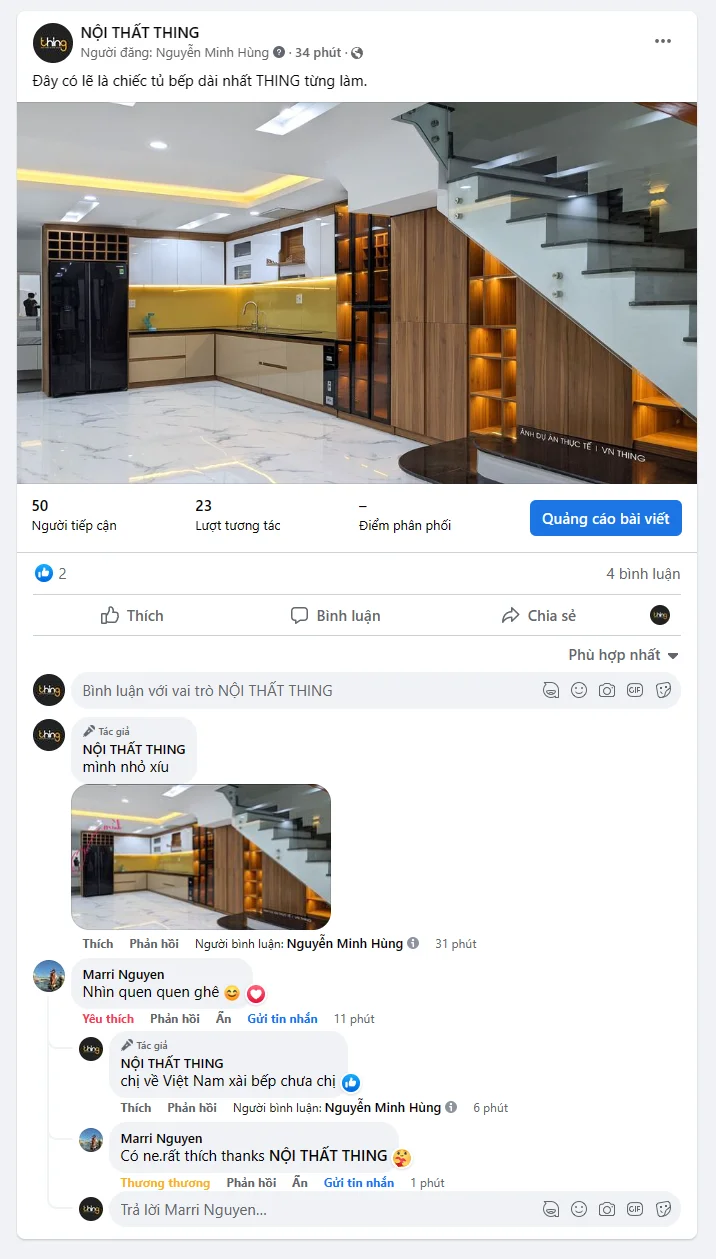
Task: Click sticker icon in top comment box
Action: pos(663,690)
